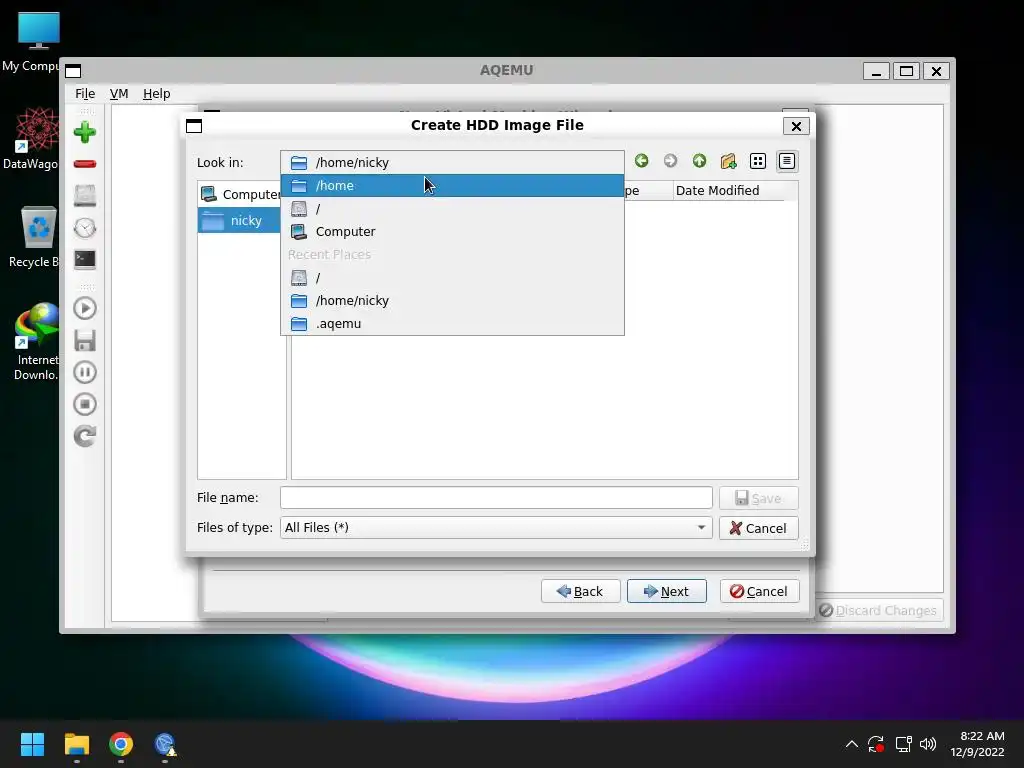Click the sync update tray icon
This screenshot has height=768, width=1024.
click(x=876, y=744)
